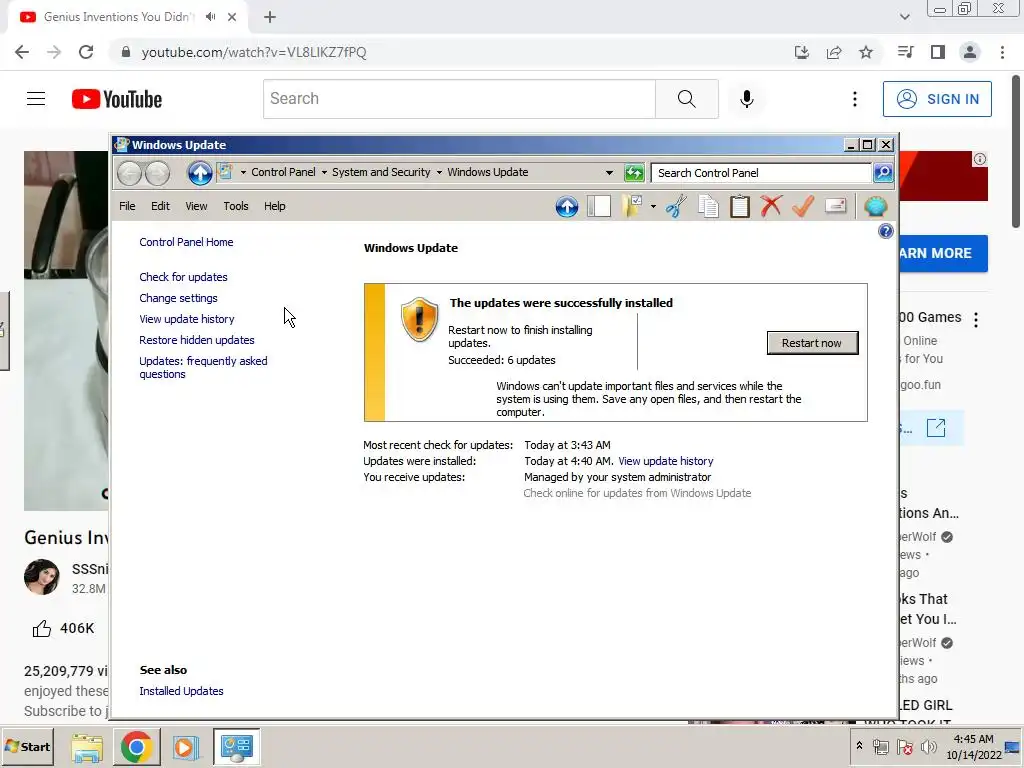
Task: Click the Search Control Panel field
Action: pos(761,173)
